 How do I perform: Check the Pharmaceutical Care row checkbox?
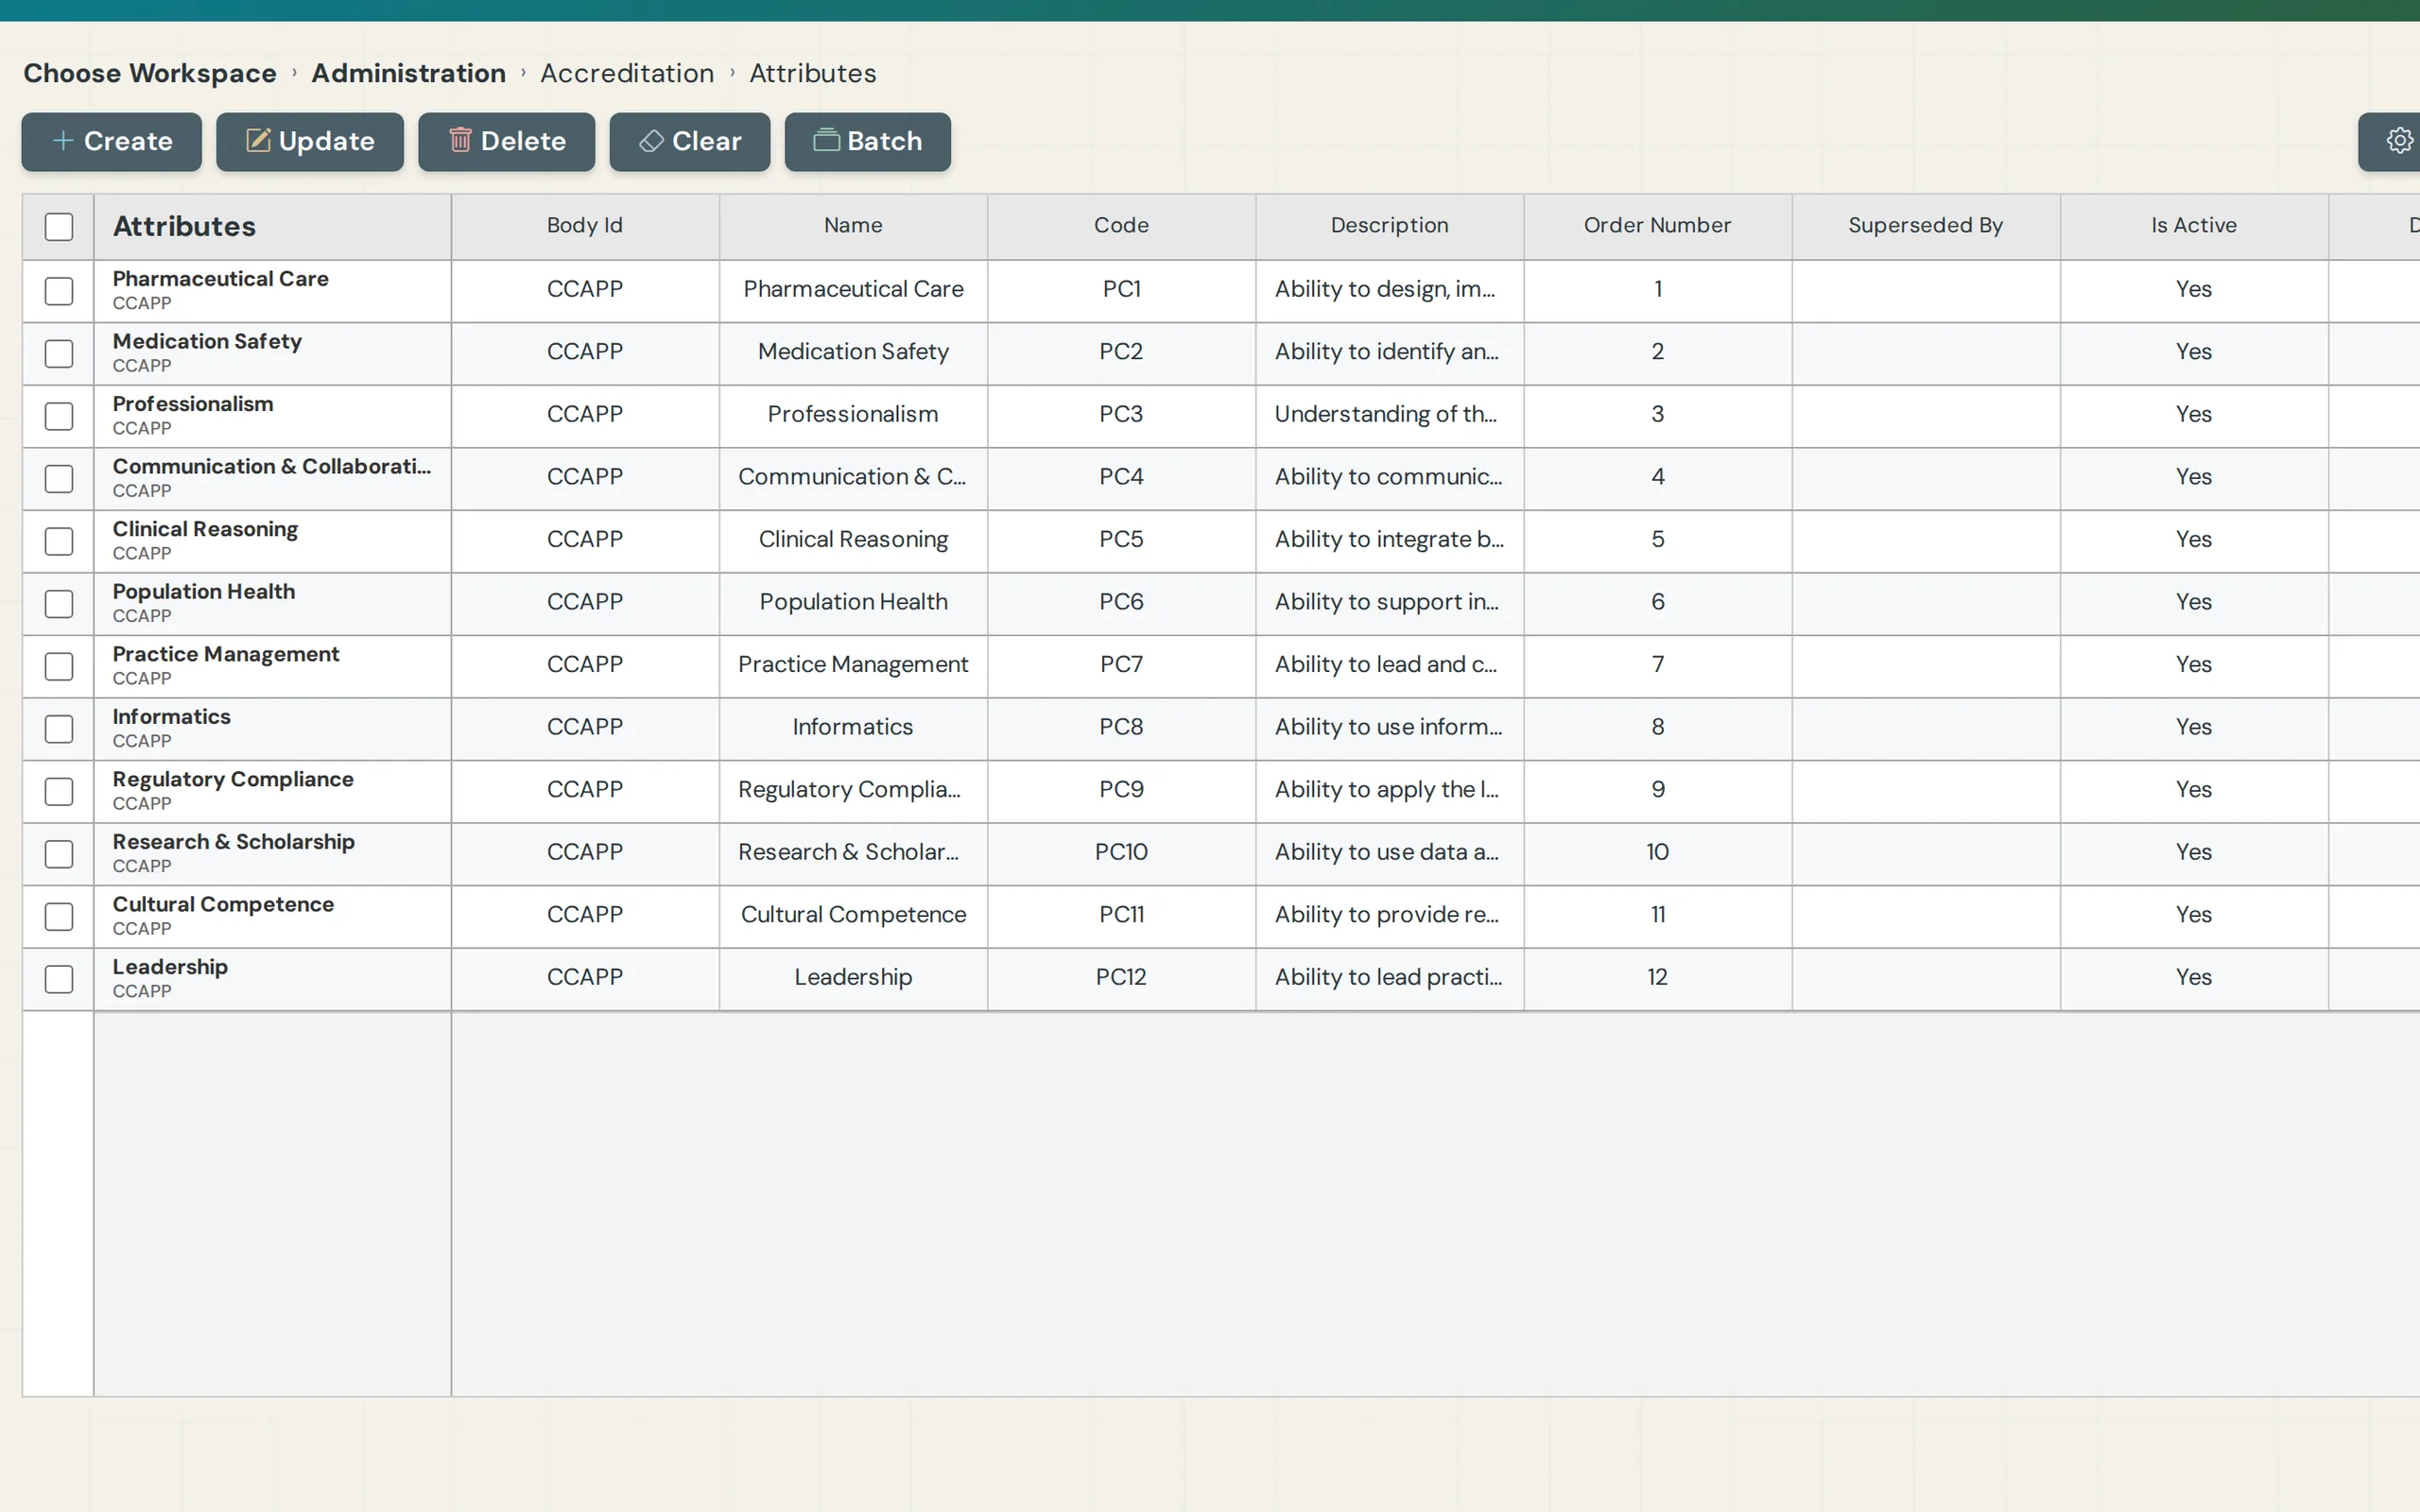pyautogui.click(x=59, y=291)
